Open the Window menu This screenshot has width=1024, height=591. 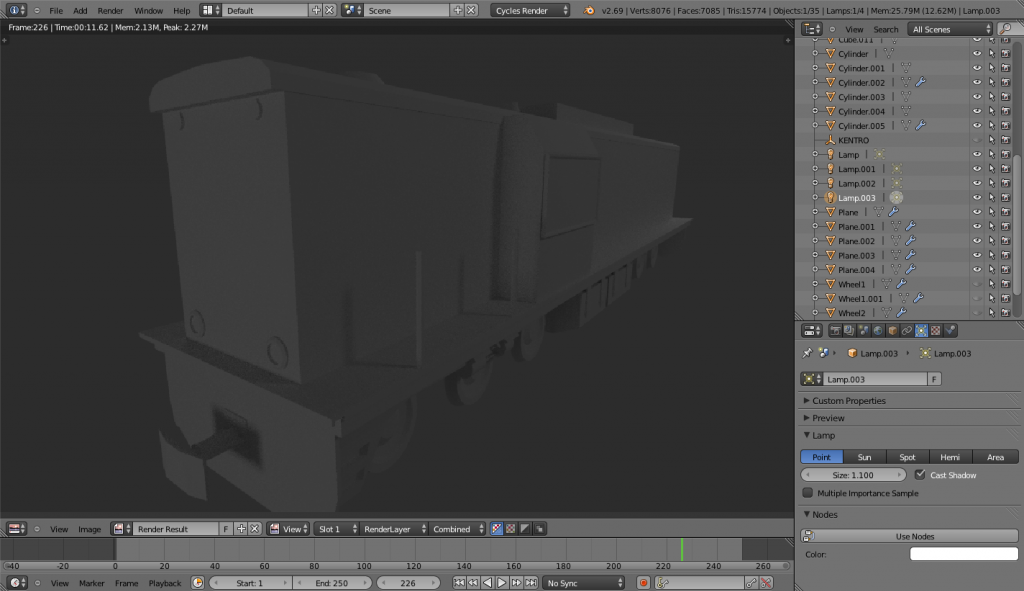tap(148, 10)
